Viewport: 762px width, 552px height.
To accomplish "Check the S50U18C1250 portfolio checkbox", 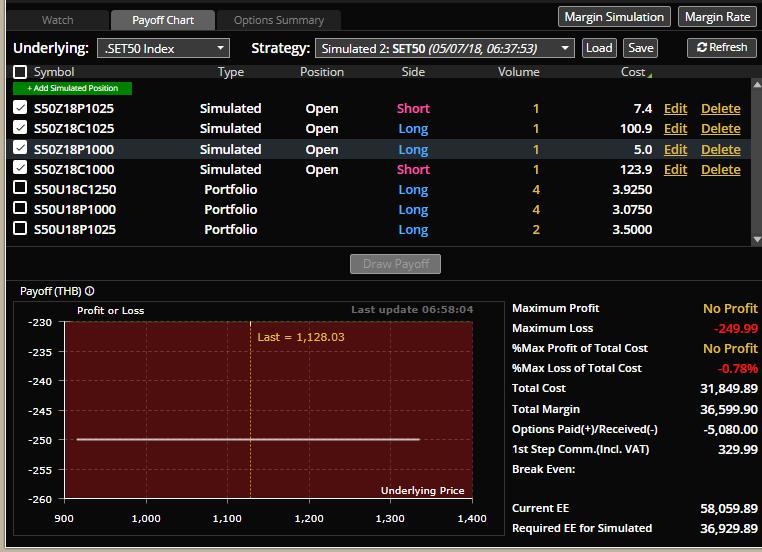I will pyautogui.click(x=20, y=188).
